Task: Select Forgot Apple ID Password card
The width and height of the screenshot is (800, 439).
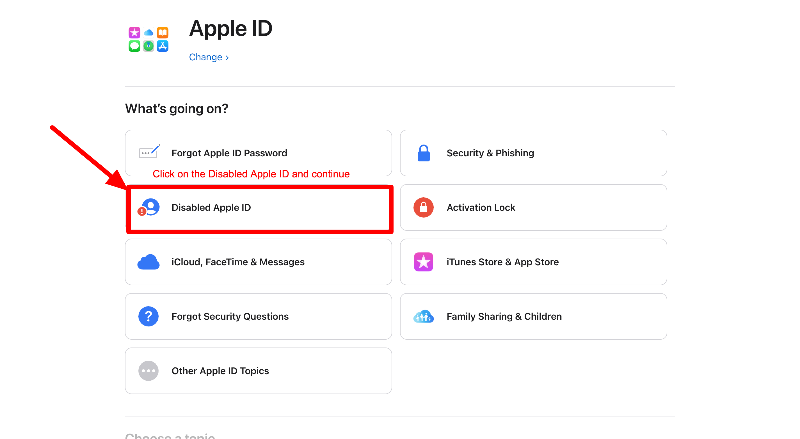Action: [258, 153]
